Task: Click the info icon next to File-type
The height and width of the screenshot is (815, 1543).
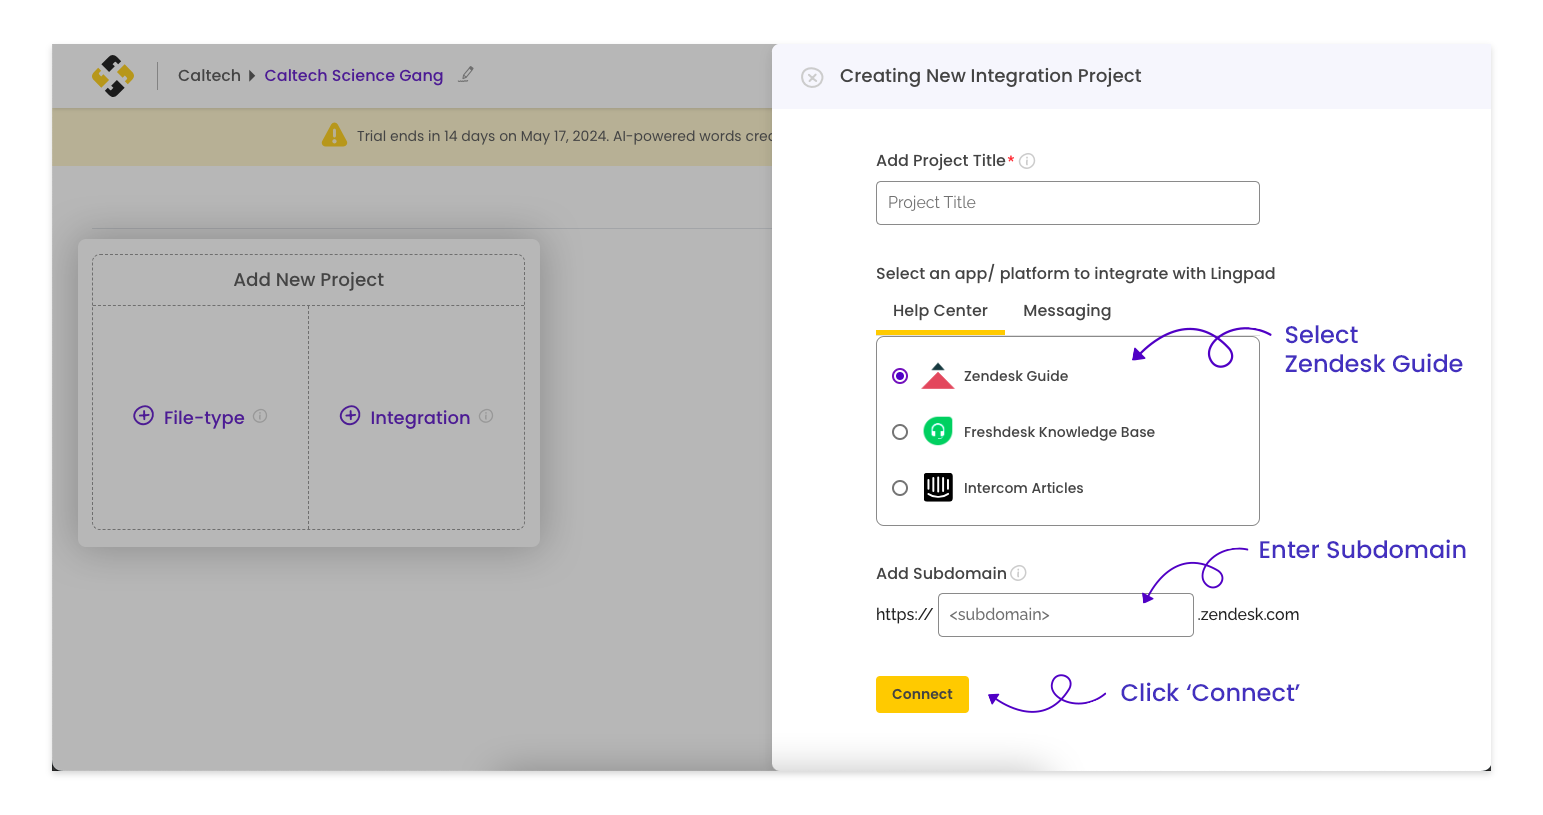Action: click(260, 416)
